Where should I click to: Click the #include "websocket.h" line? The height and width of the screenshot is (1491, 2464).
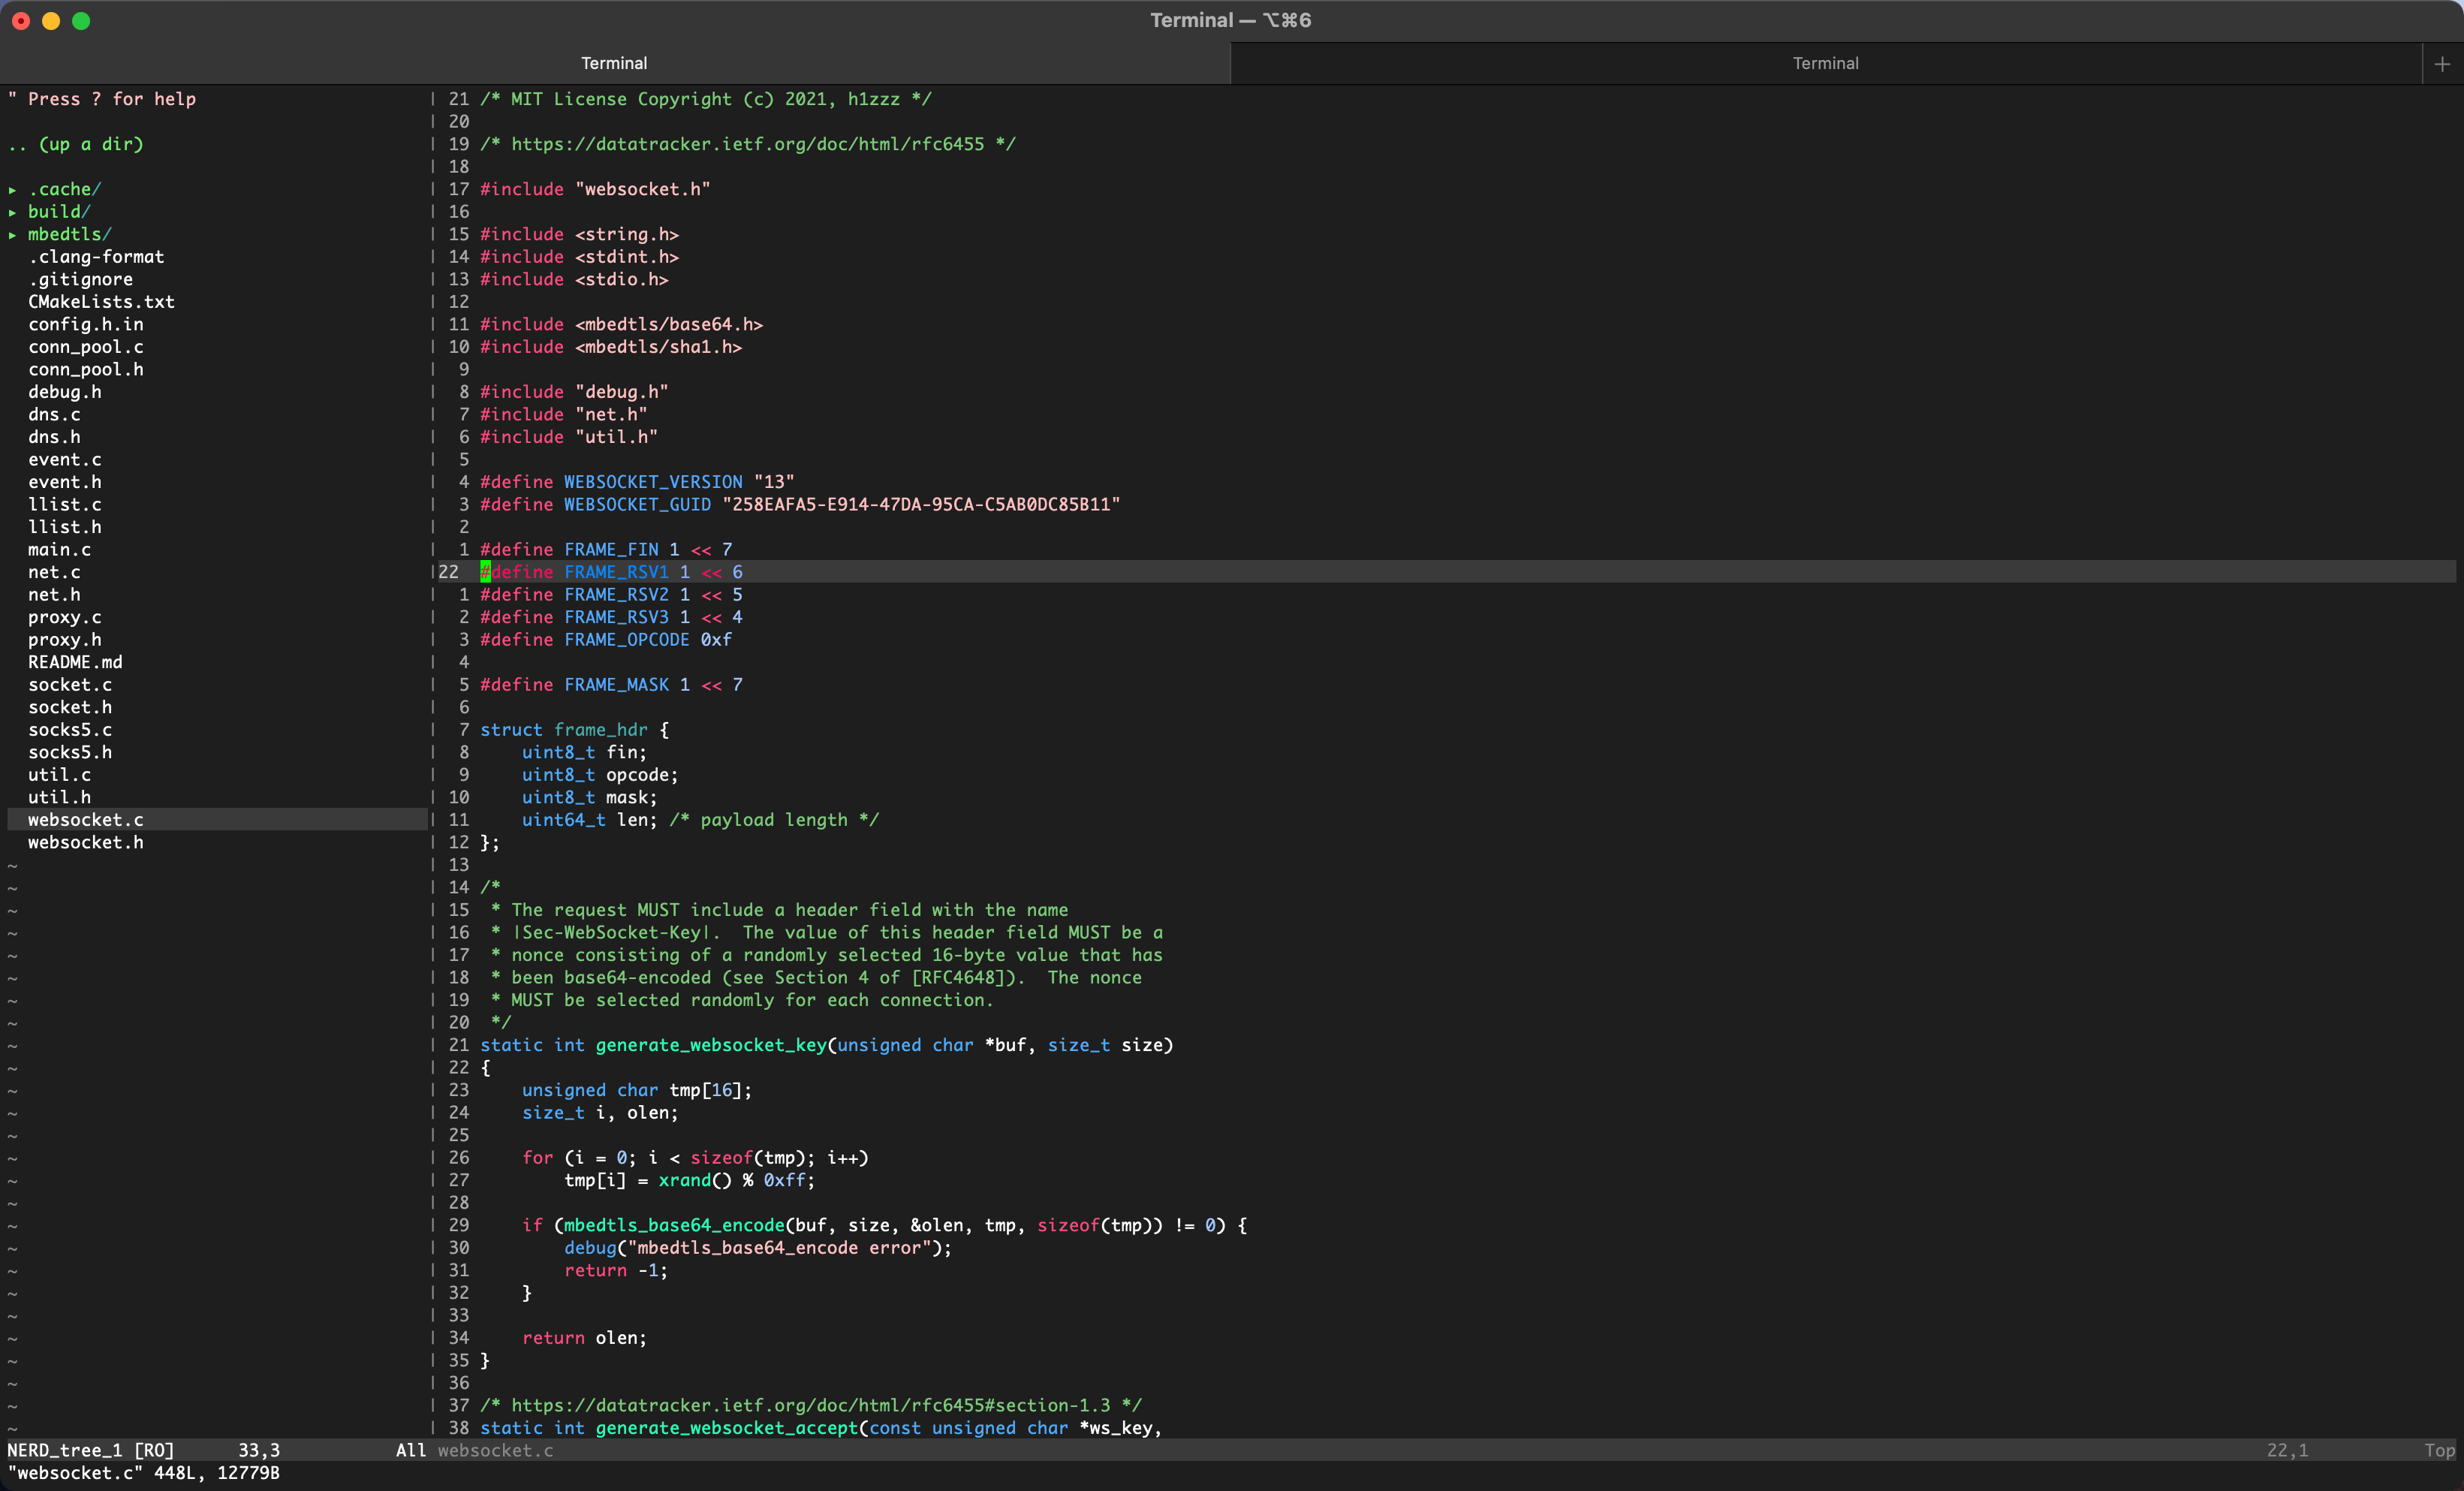tap(595, 189)
